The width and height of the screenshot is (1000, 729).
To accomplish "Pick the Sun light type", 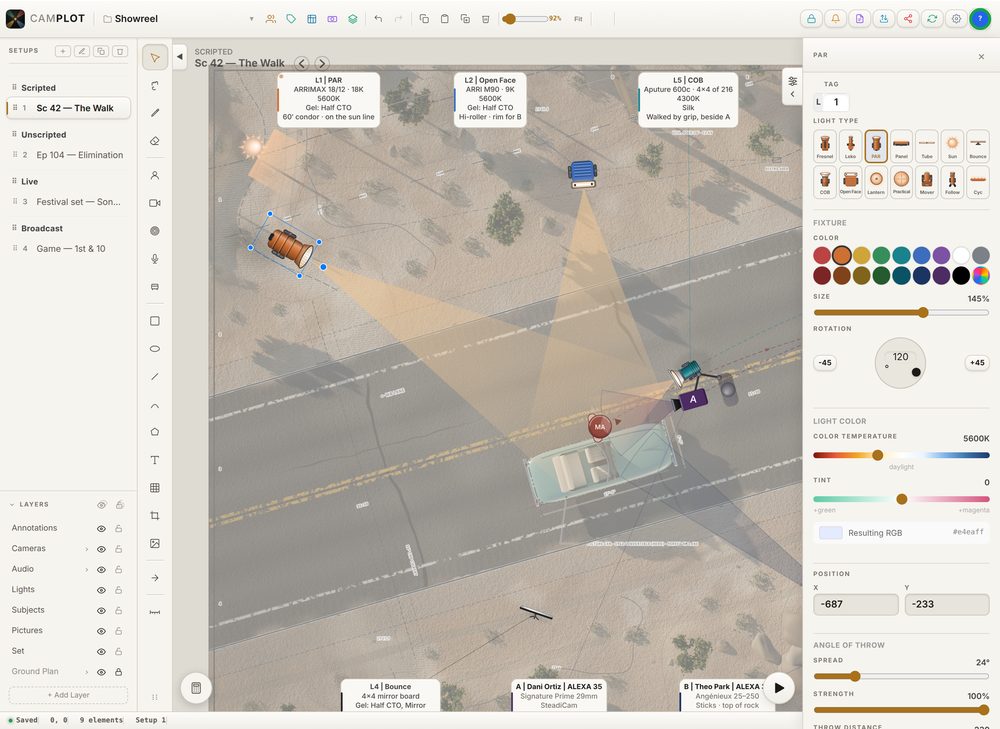I will click(x=952, y=146).
